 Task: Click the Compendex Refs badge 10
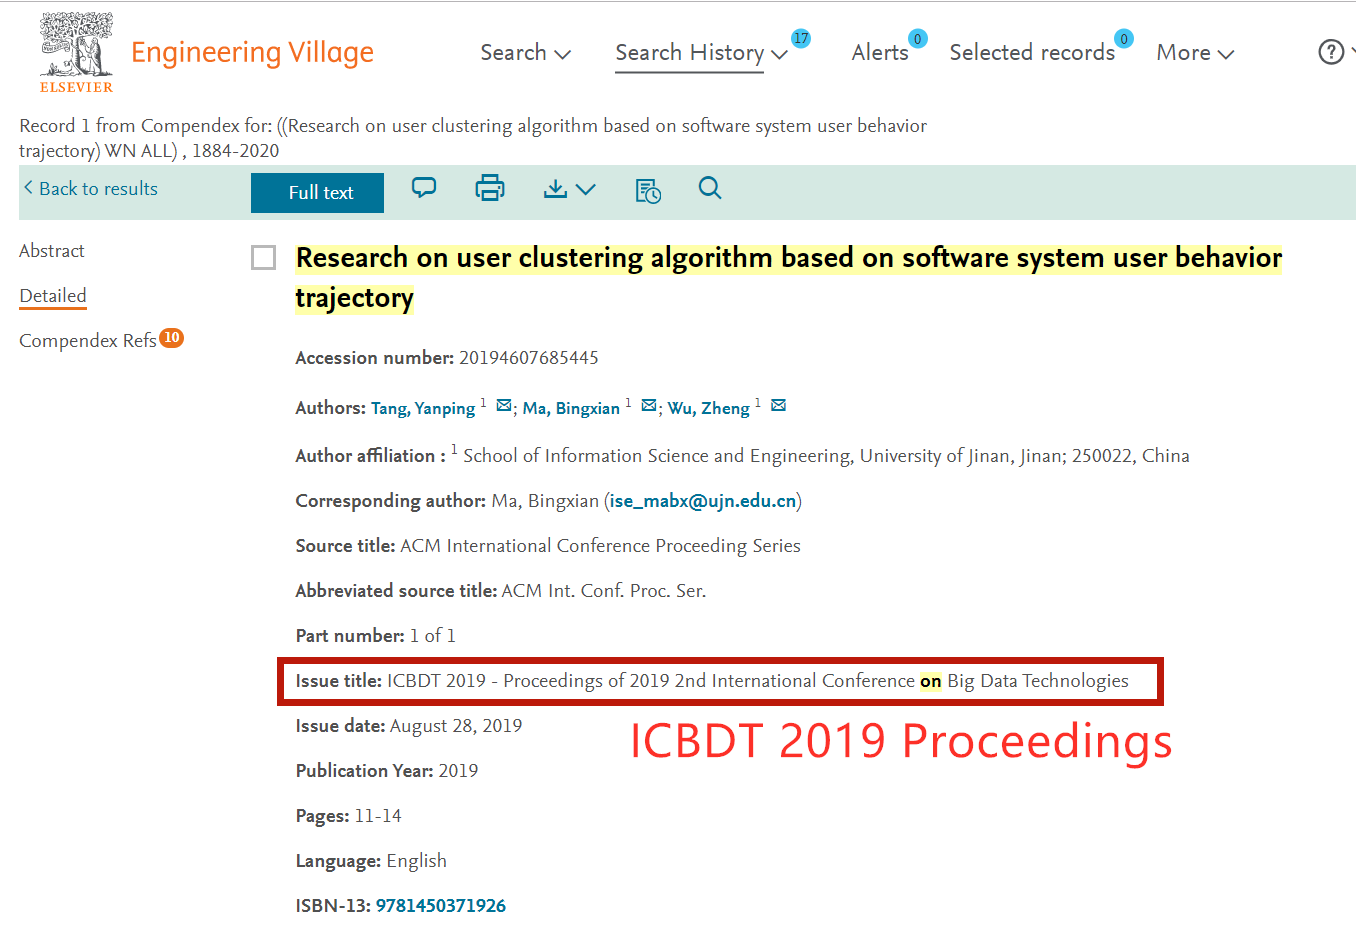pos(172,338)
